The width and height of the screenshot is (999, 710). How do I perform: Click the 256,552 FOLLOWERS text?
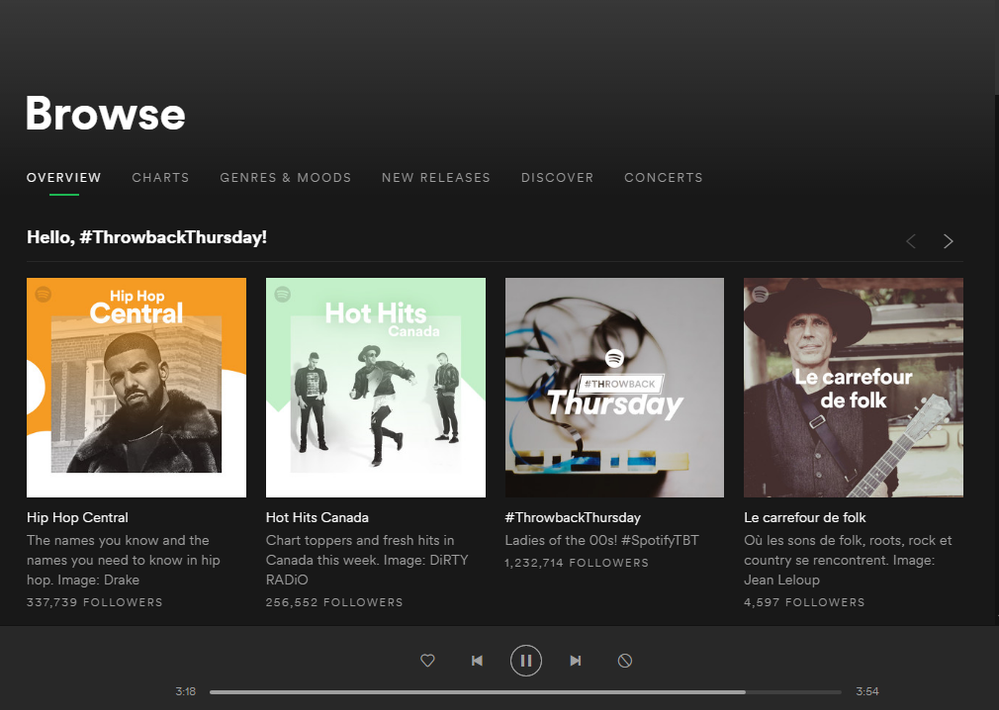pyautogui.click(x=334, y=602)
